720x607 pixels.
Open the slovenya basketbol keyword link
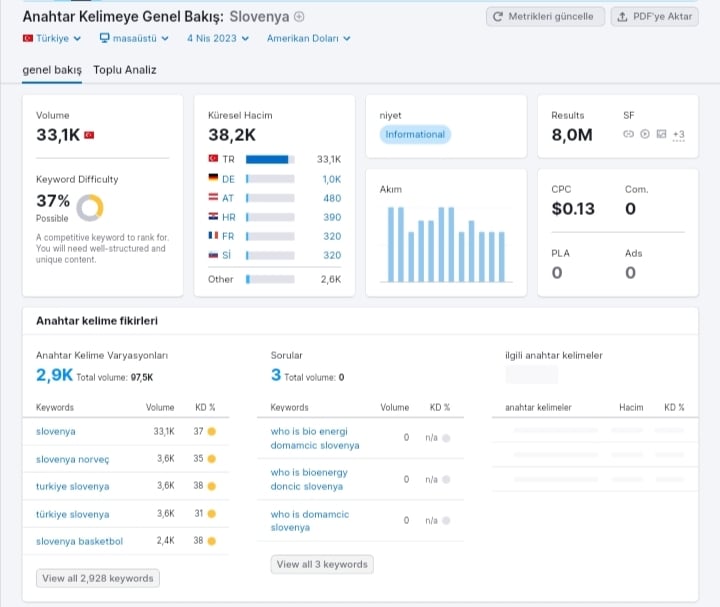click(x=79, y=541)
